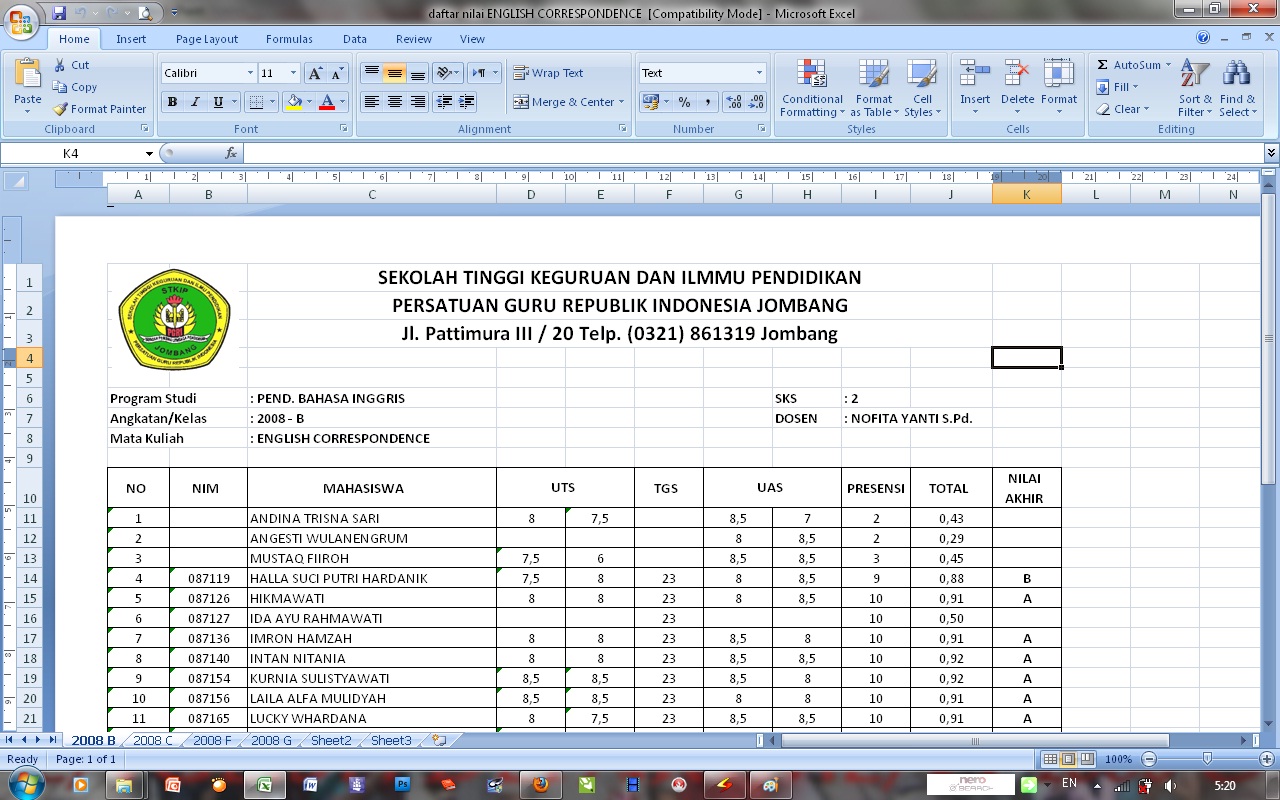Toggle bold formatting
The height and width of the screenshot is (800, 1280).
[172, 102]
